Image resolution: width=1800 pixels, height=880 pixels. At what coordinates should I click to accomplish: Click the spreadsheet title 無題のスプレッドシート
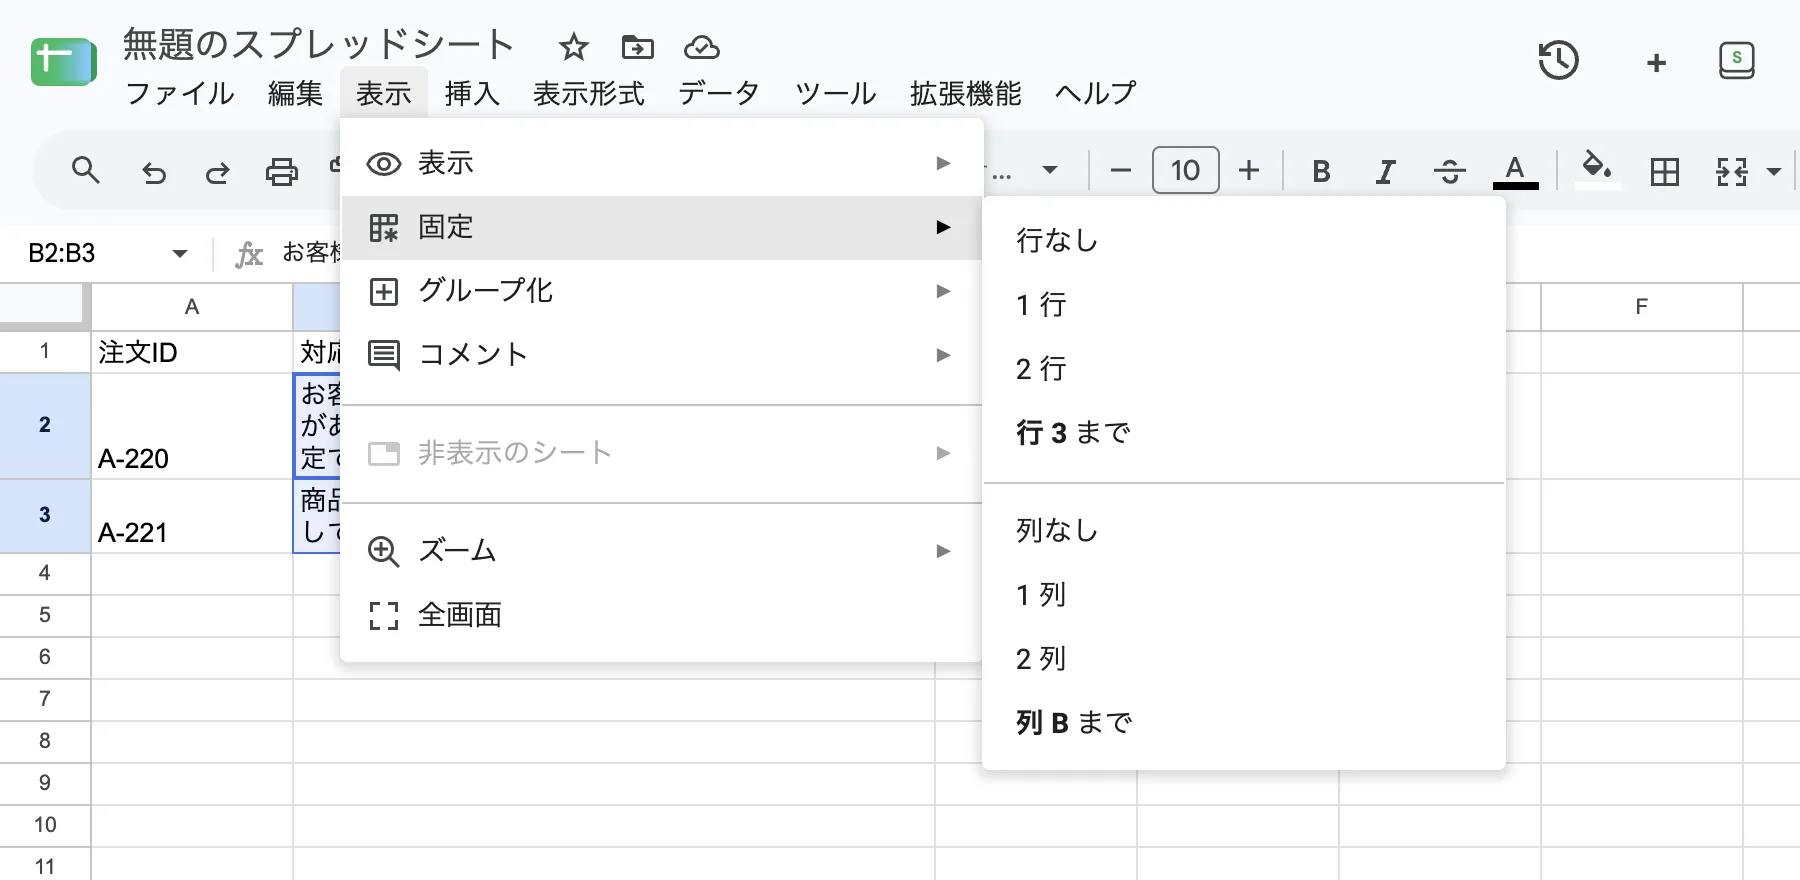(x=319, y=45)
